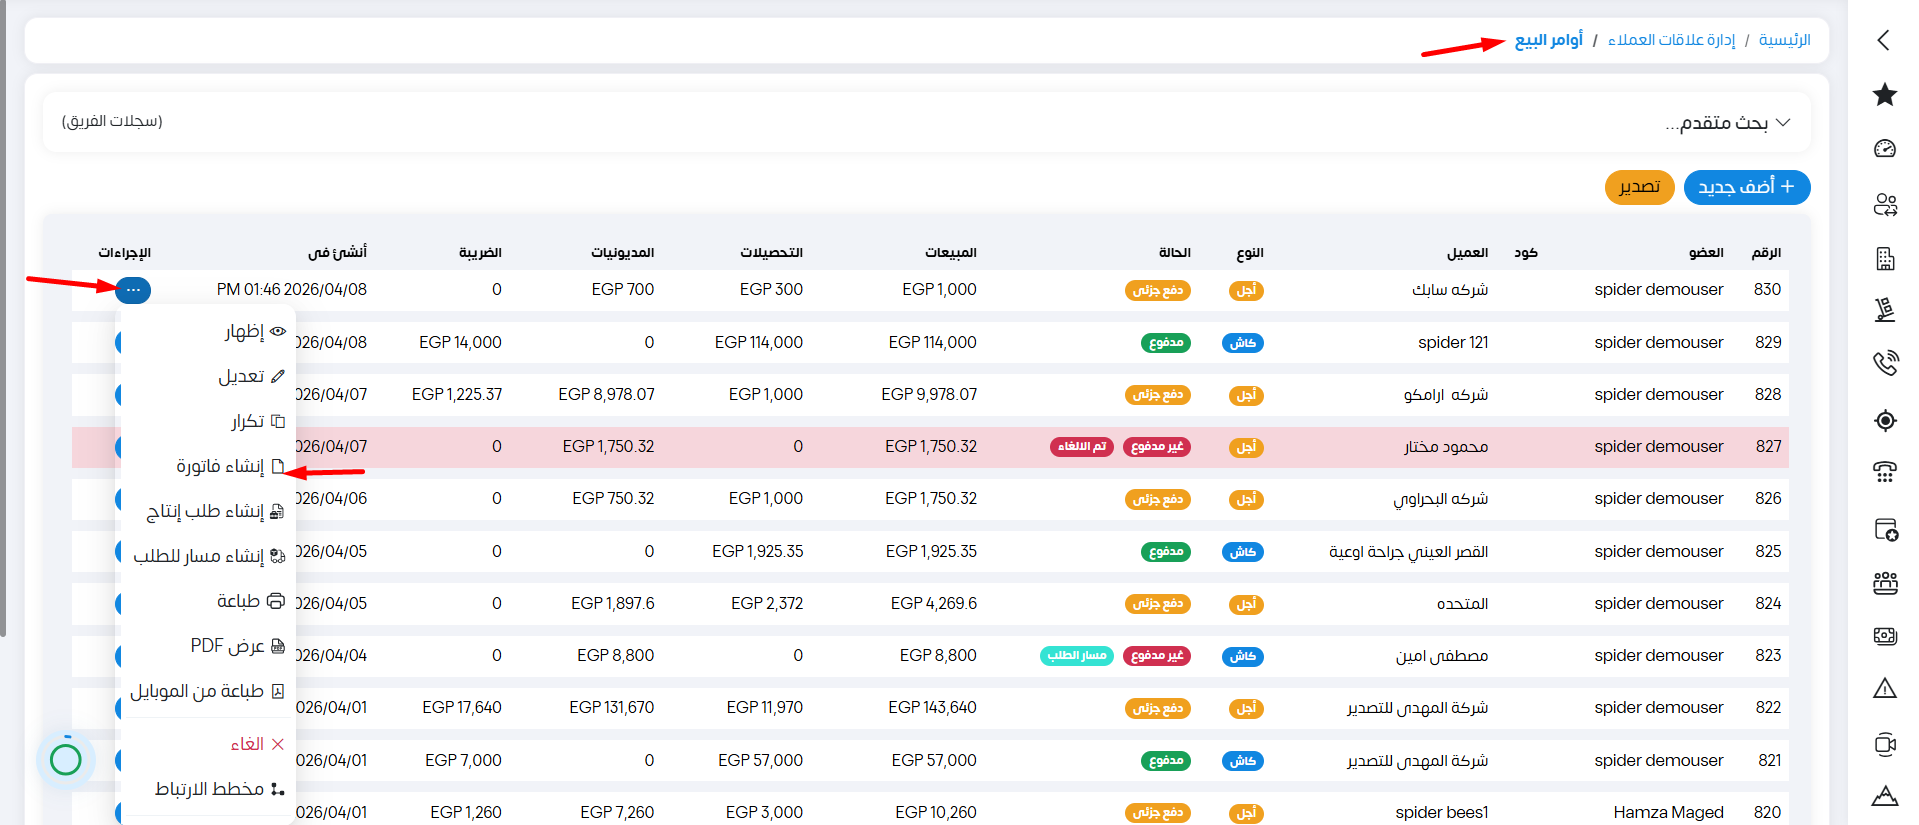Open the dashboard gauge icon in sidebar
The width and height of the screenshot is (1919, 825).
pyautogui.click(x=1884, y=149)
